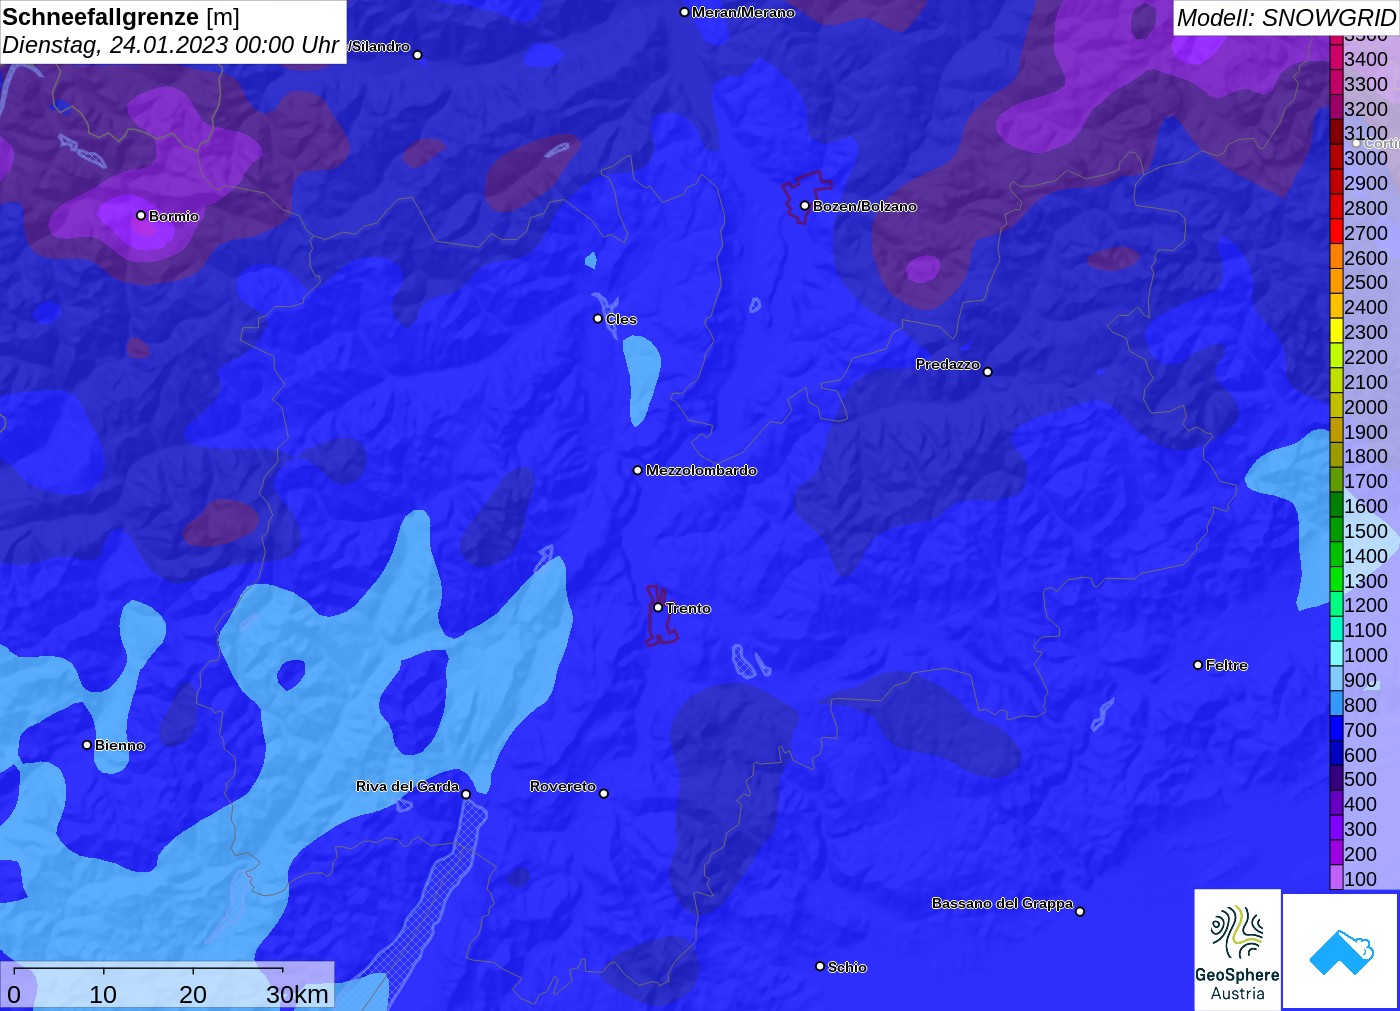Click the '20' scale bar label
Image resolution: width=1400 pixels, height=1011 pixels.
click(x=193, y=995)
